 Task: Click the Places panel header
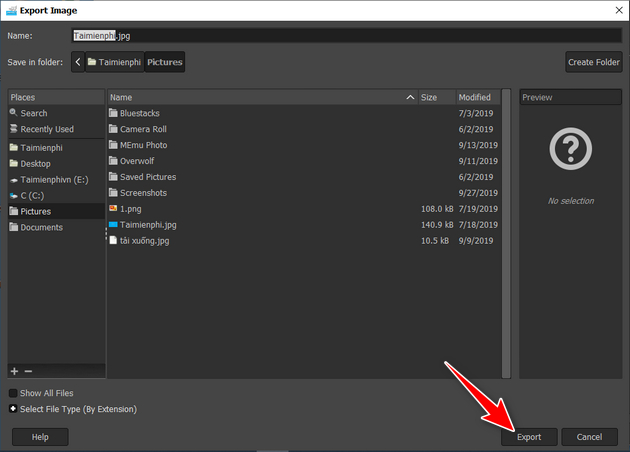pyautogui.click(x=56, y=97)
